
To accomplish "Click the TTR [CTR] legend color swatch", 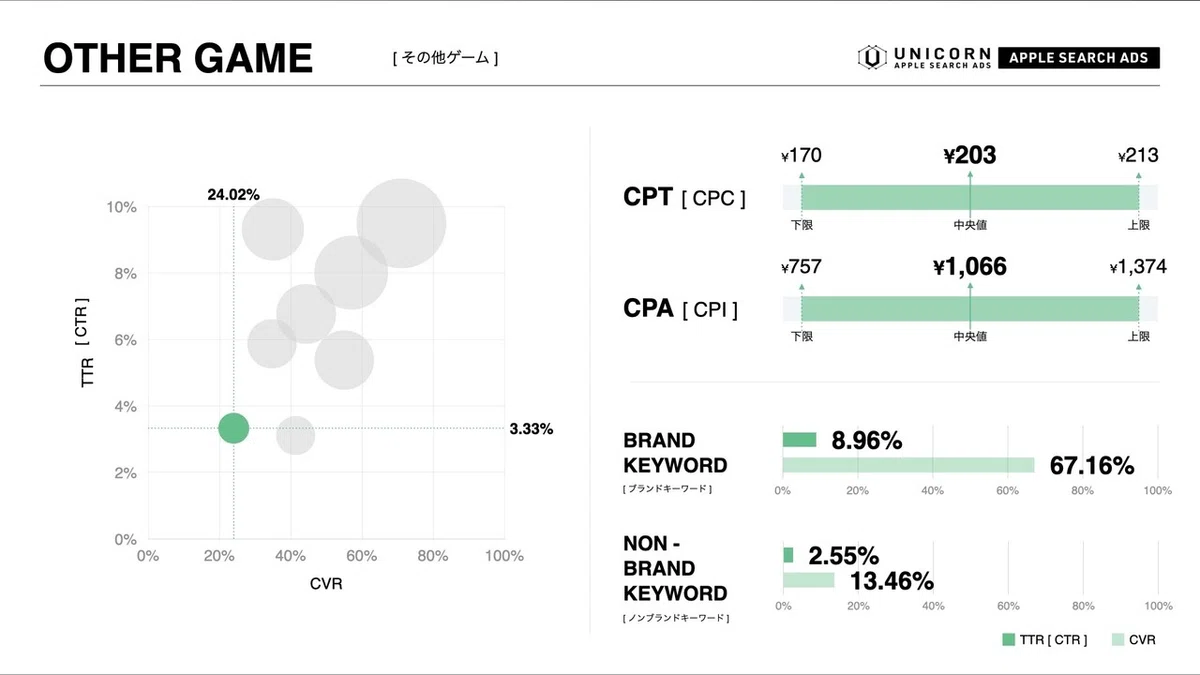I will click(1010, 639).
